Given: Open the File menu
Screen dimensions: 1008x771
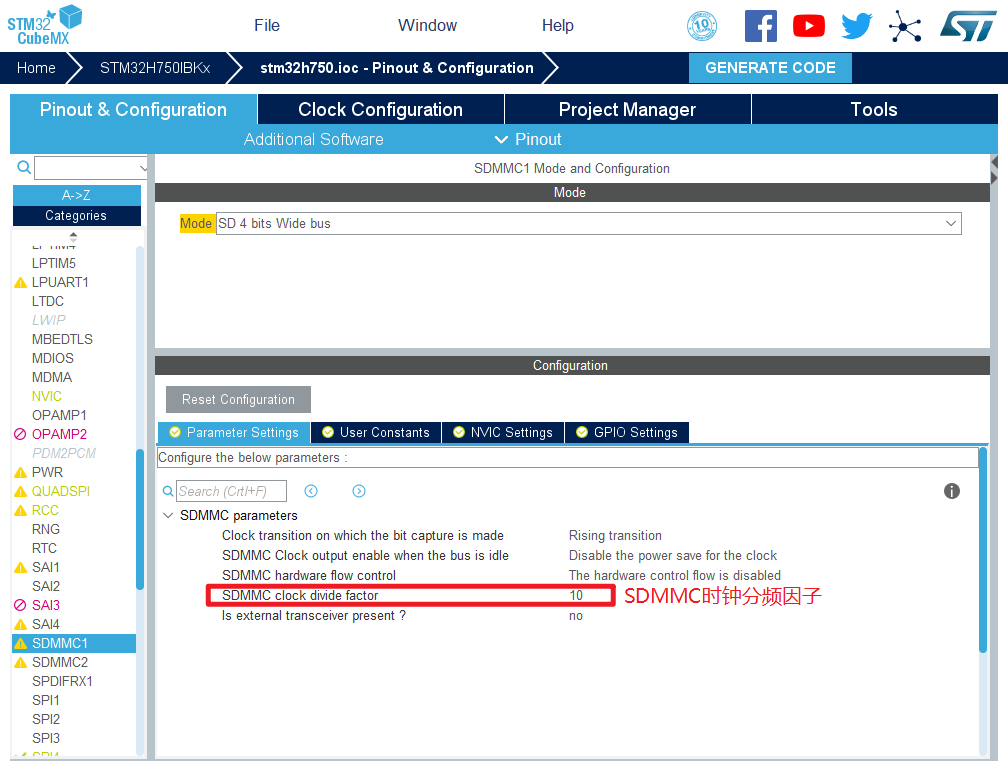Looking at the screenshot, I should [x=267, y=26].
